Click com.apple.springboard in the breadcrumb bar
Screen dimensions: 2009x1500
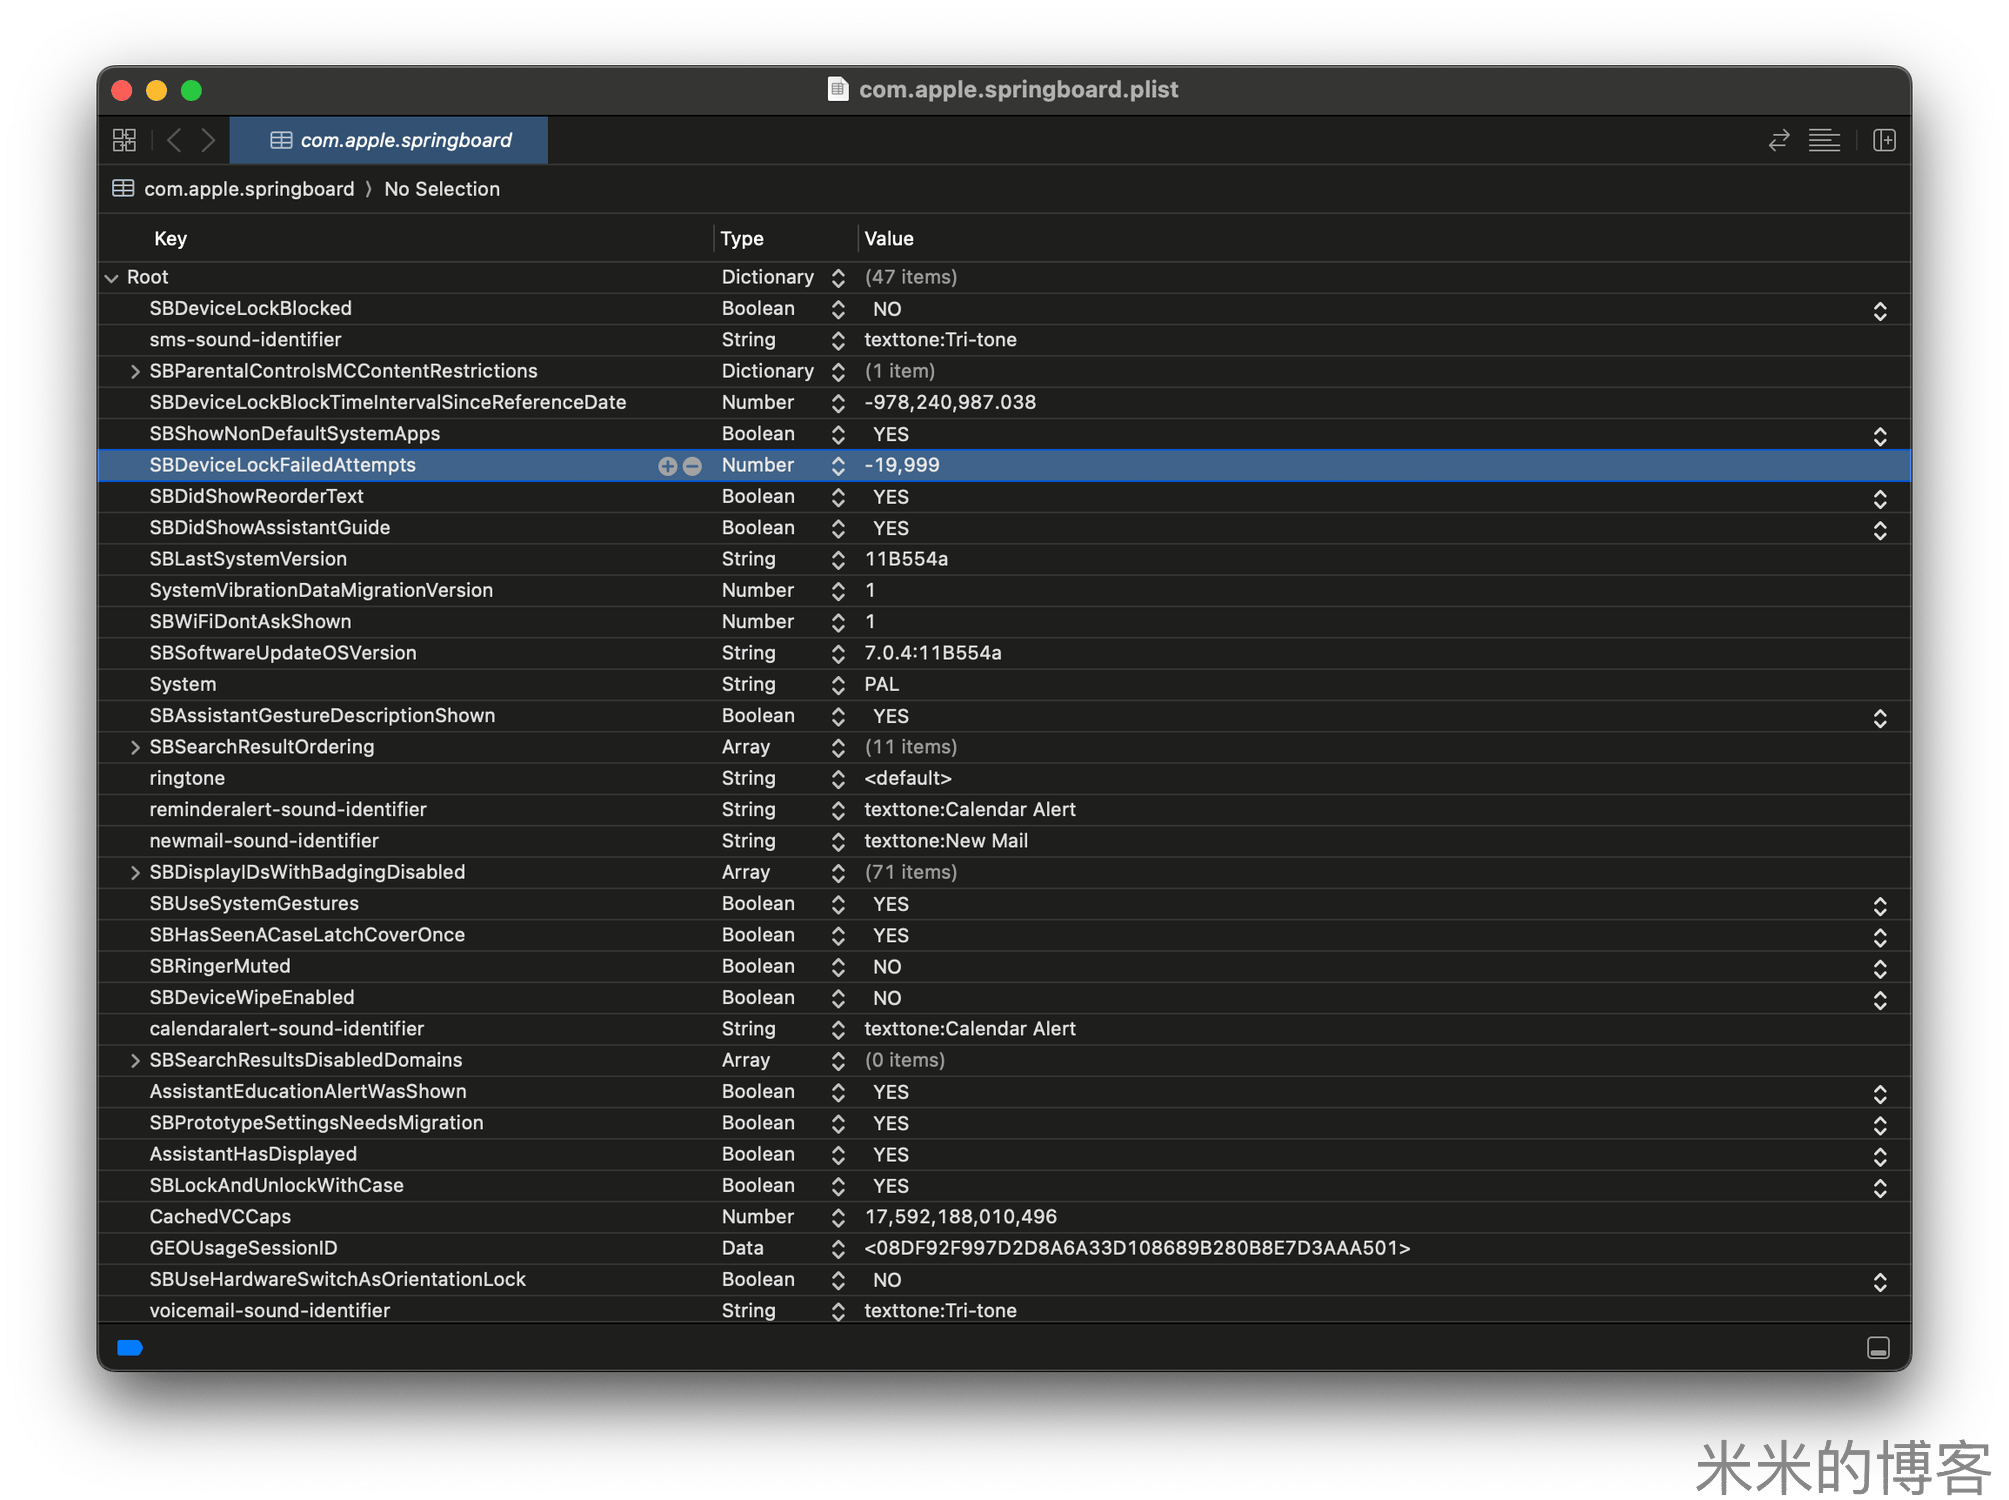coord(248,189)
